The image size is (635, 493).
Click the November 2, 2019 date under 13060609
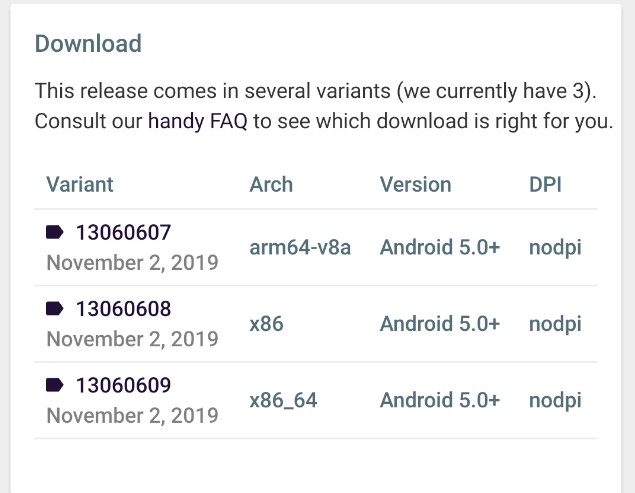point(132,416)
